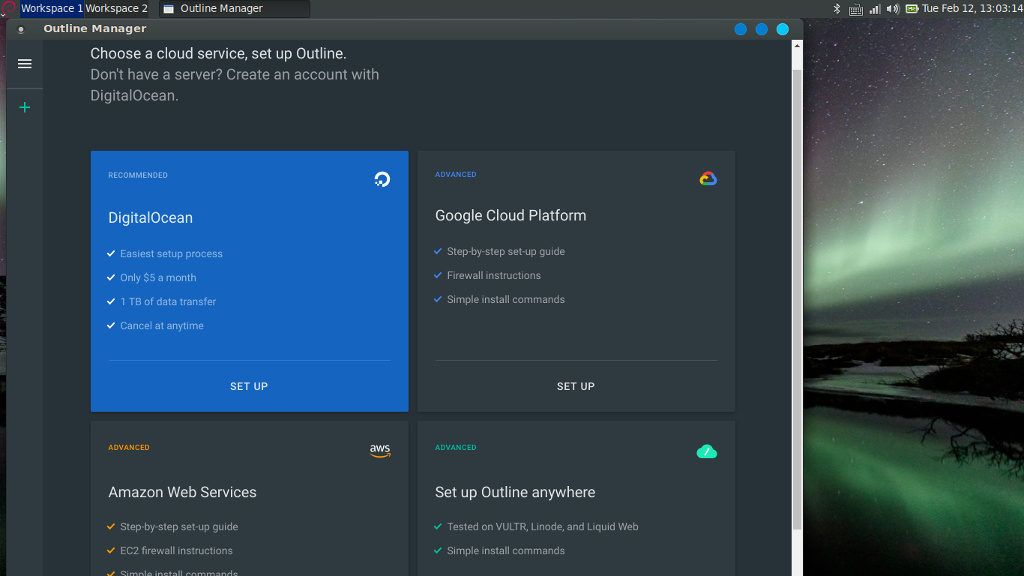Screen dimensions: 1024x576
Task: Open the hamburger menu in the sidebar
Action: (25, 63)
